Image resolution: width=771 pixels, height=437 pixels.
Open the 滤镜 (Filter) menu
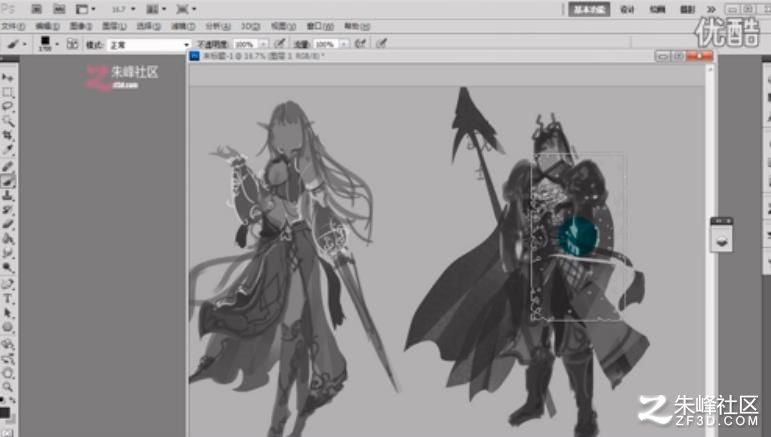[x=183, y=26]
